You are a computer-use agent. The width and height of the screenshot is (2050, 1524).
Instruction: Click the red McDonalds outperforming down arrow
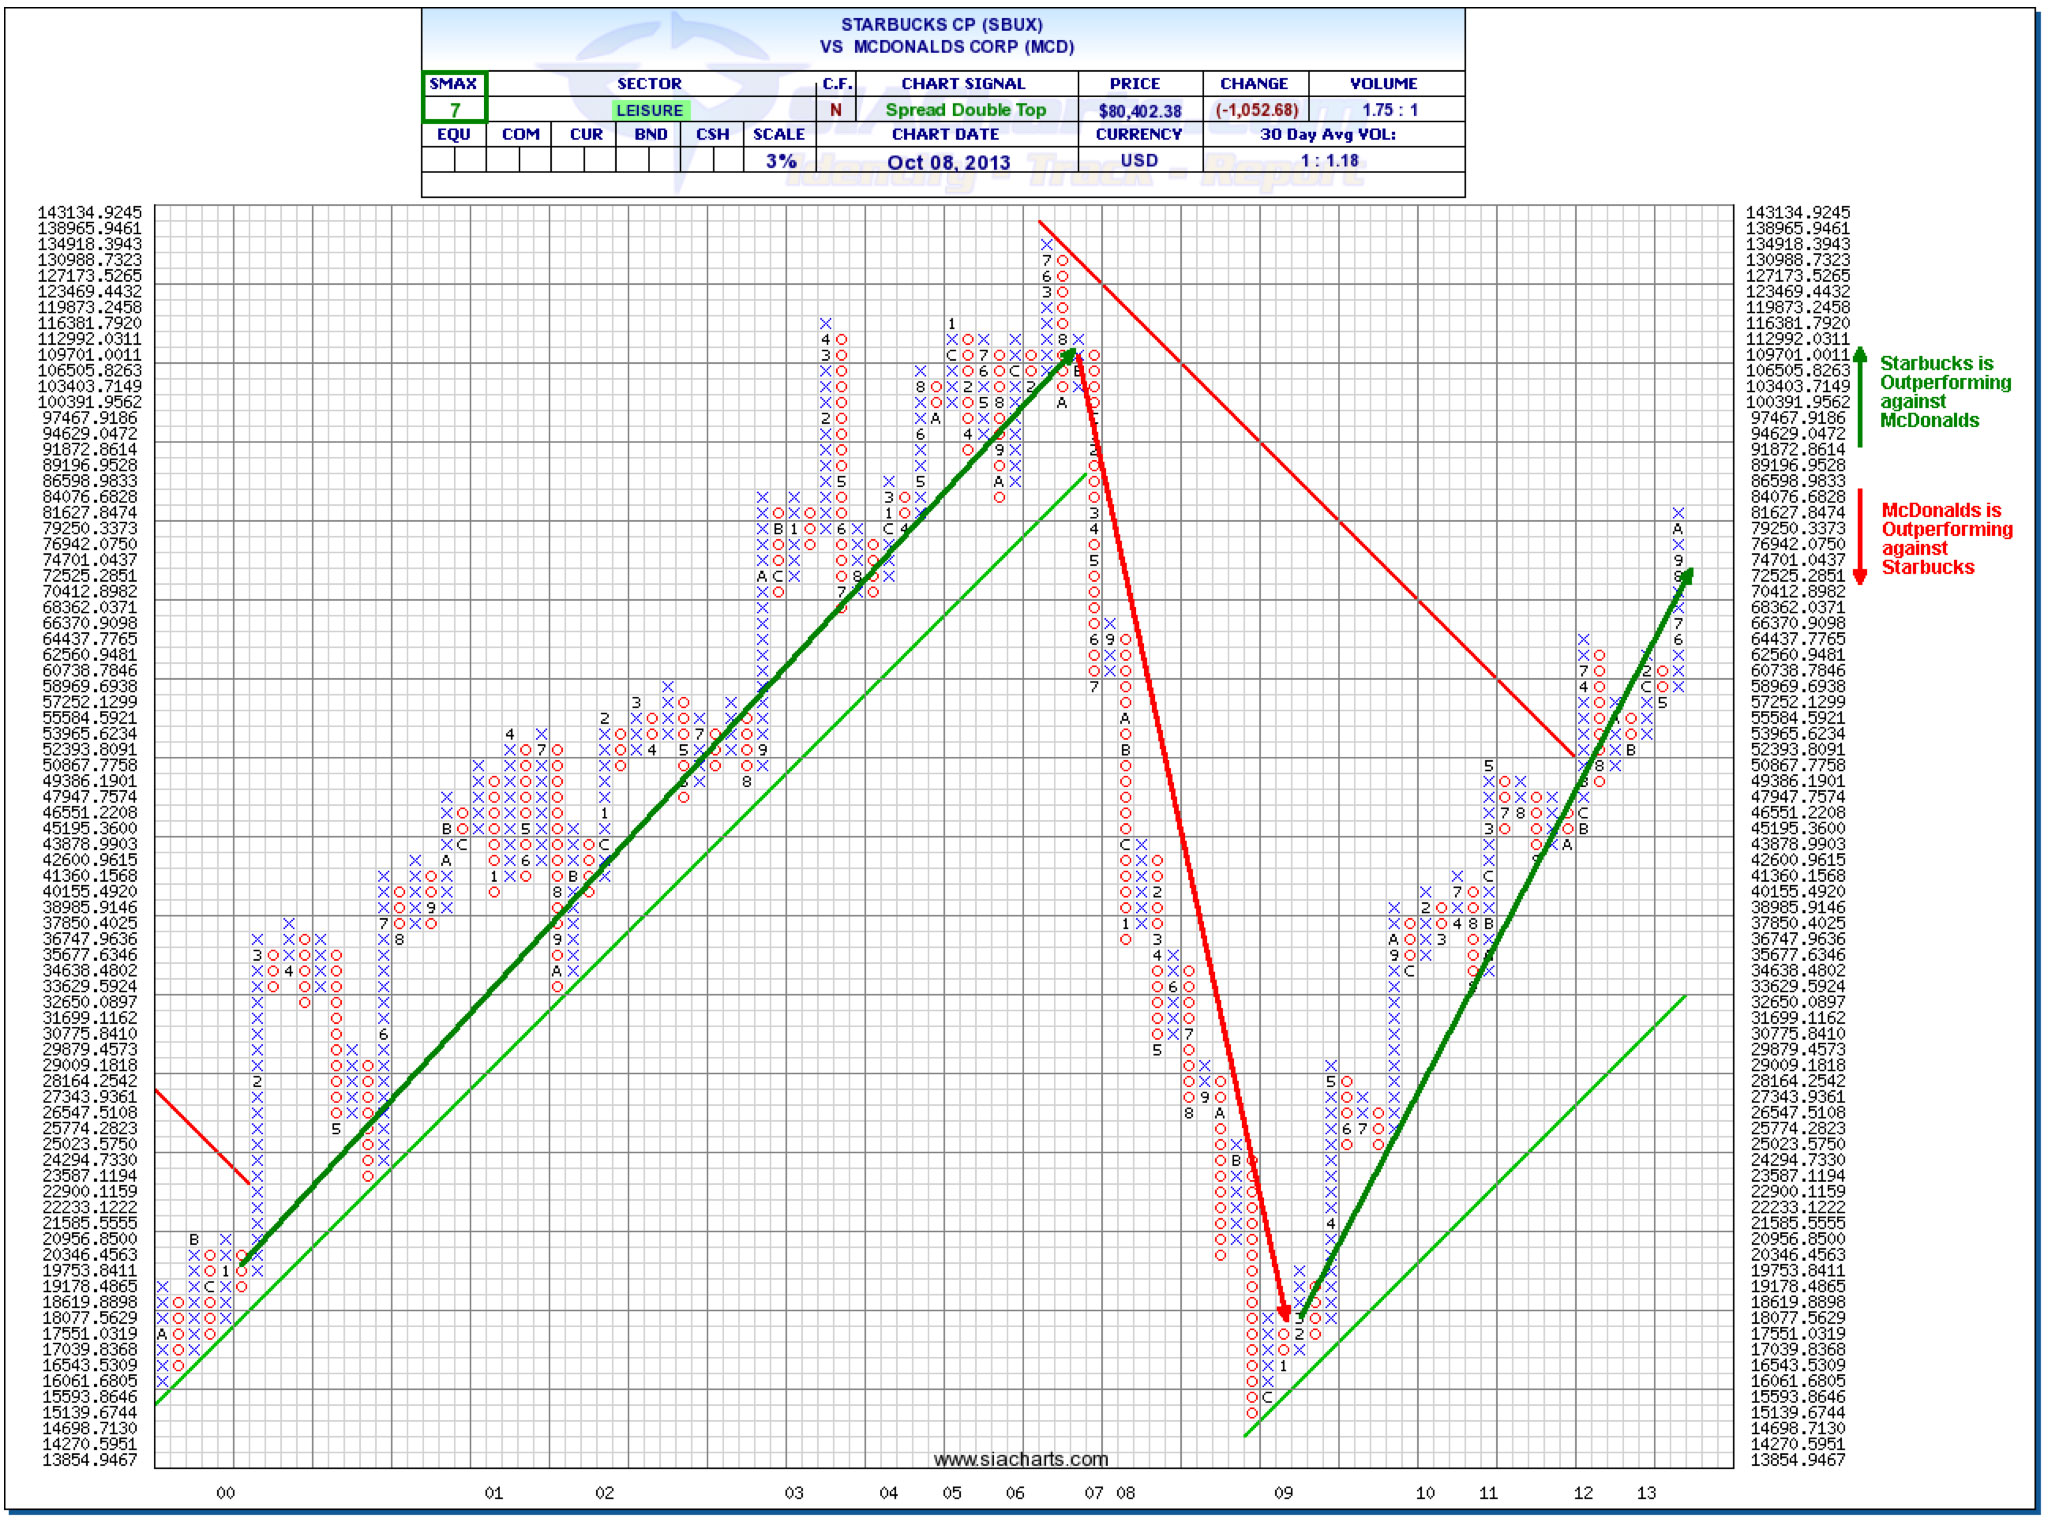click(x=1860, y=536)
